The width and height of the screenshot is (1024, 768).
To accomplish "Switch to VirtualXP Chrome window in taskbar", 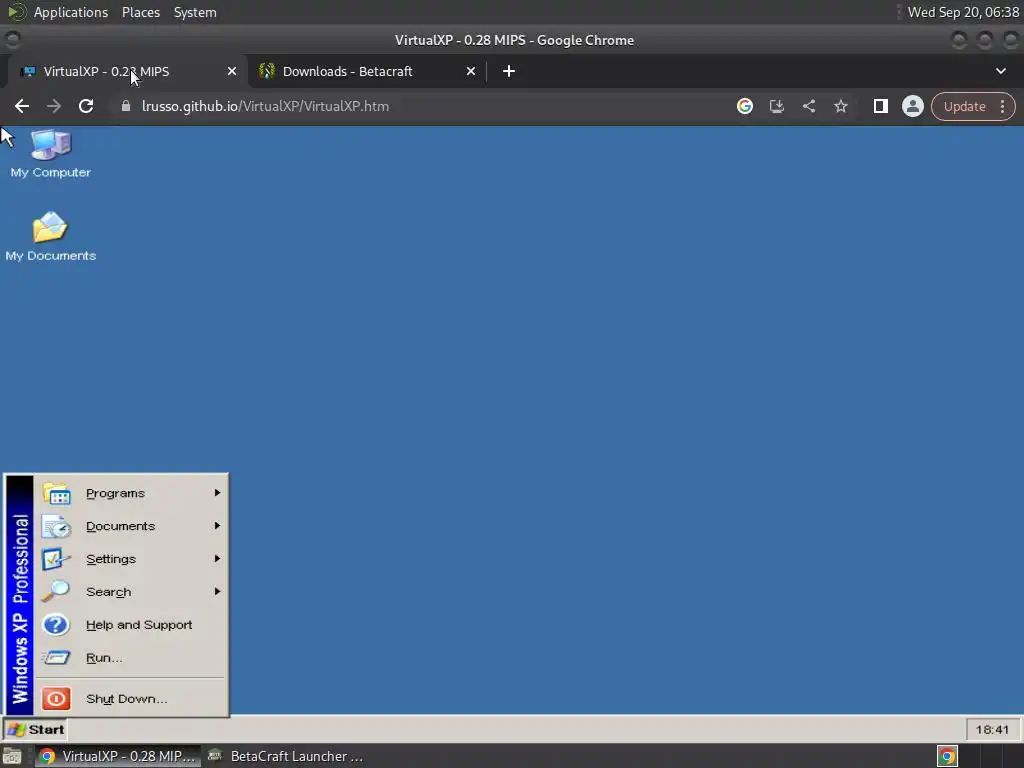I will [117, 756].
